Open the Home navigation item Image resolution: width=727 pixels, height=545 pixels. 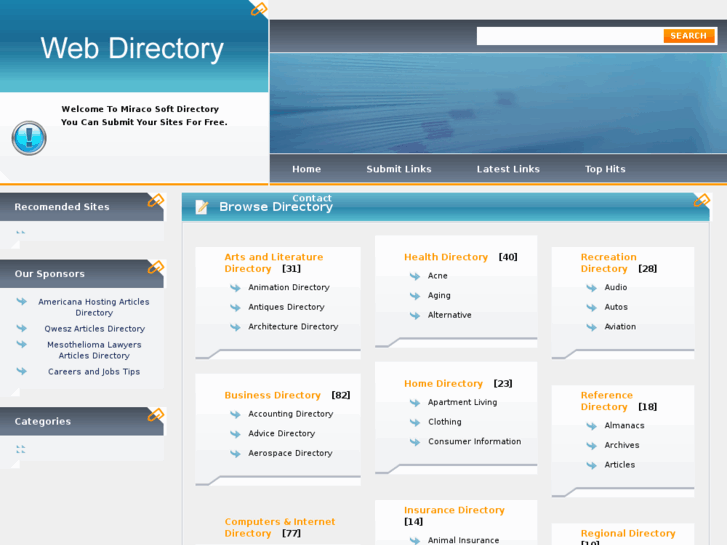[306, 169]
